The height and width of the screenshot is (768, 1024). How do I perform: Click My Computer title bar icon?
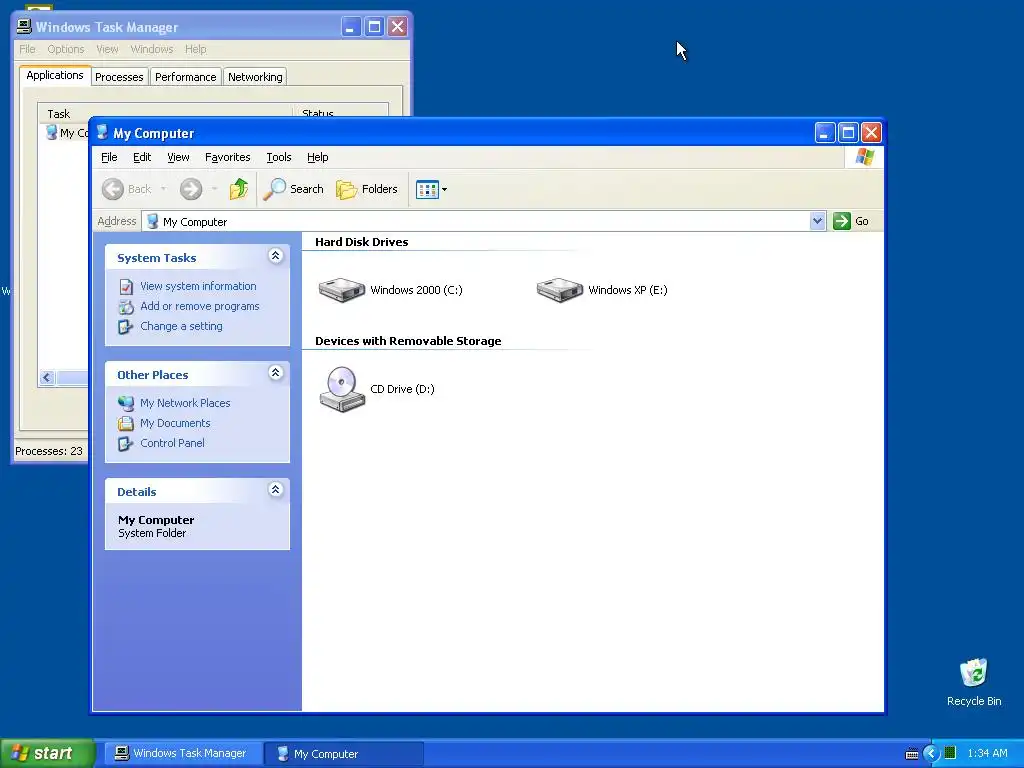102,133
